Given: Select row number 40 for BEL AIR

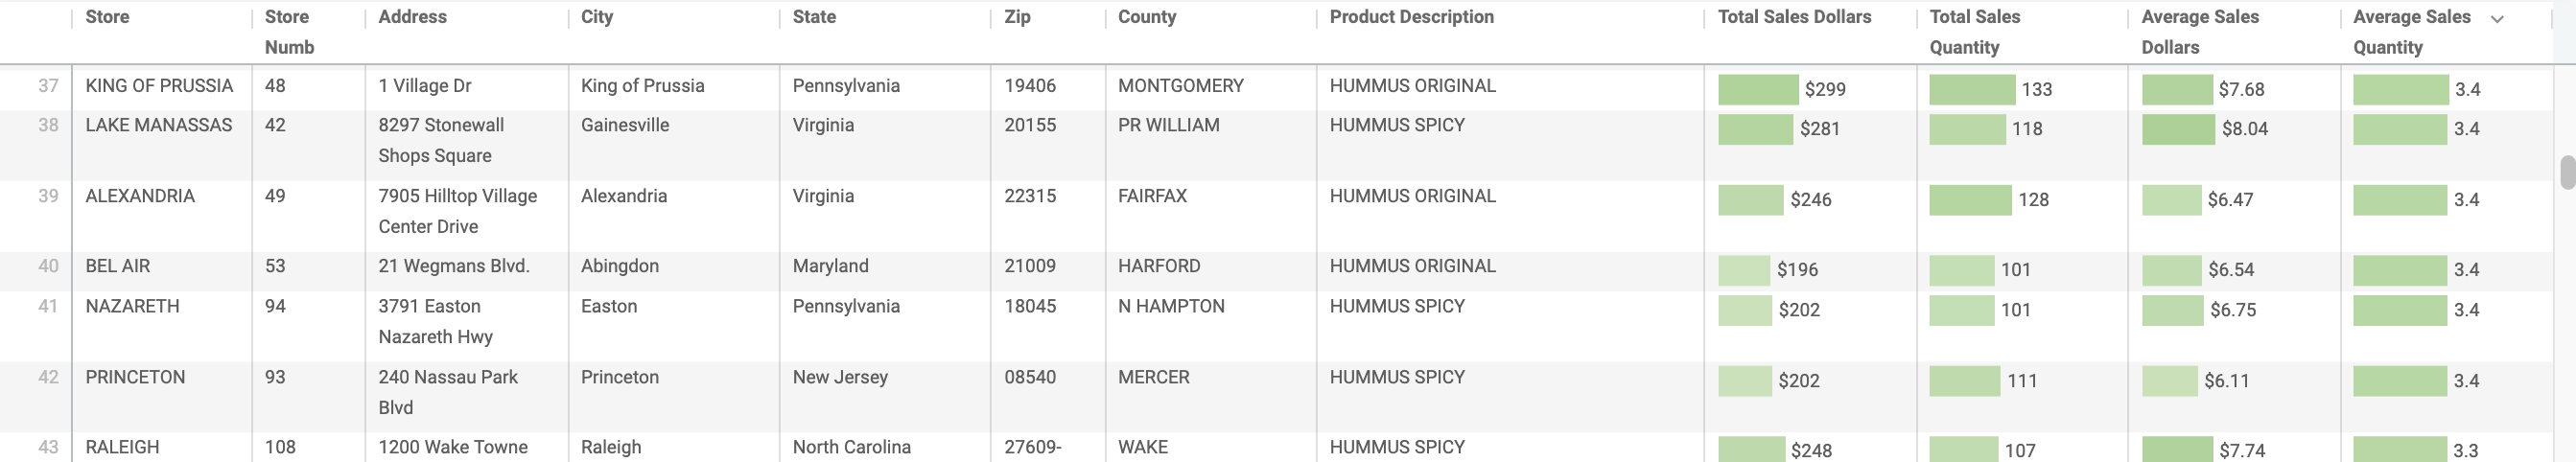Looking at the screenshot, I should [x=48, y=266].
